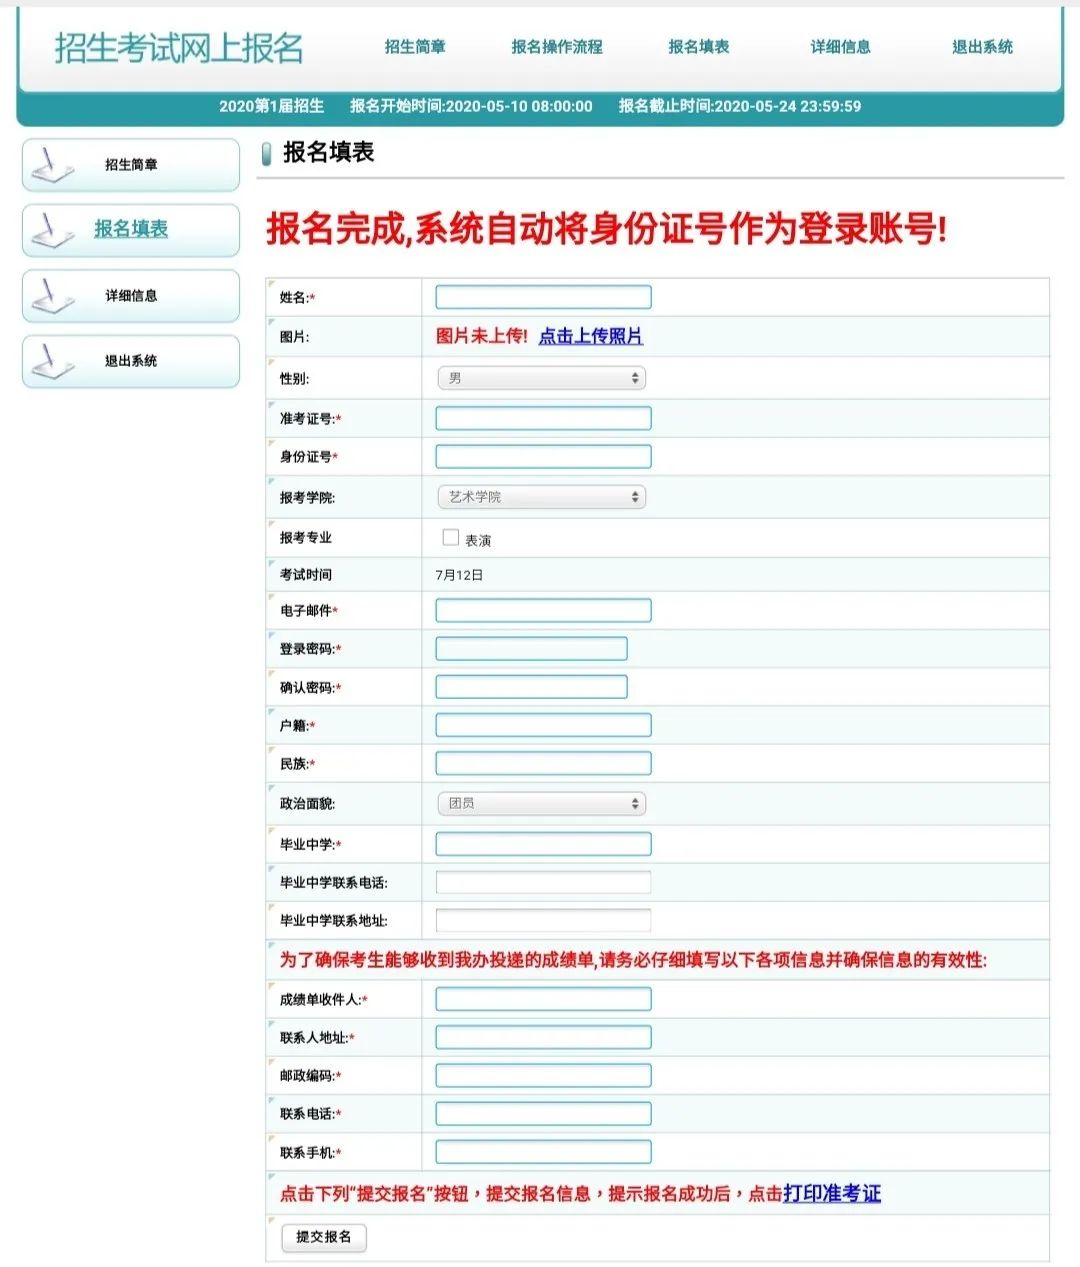Open the 政治面貌 dropdown showing 团员

click(541, 804)
